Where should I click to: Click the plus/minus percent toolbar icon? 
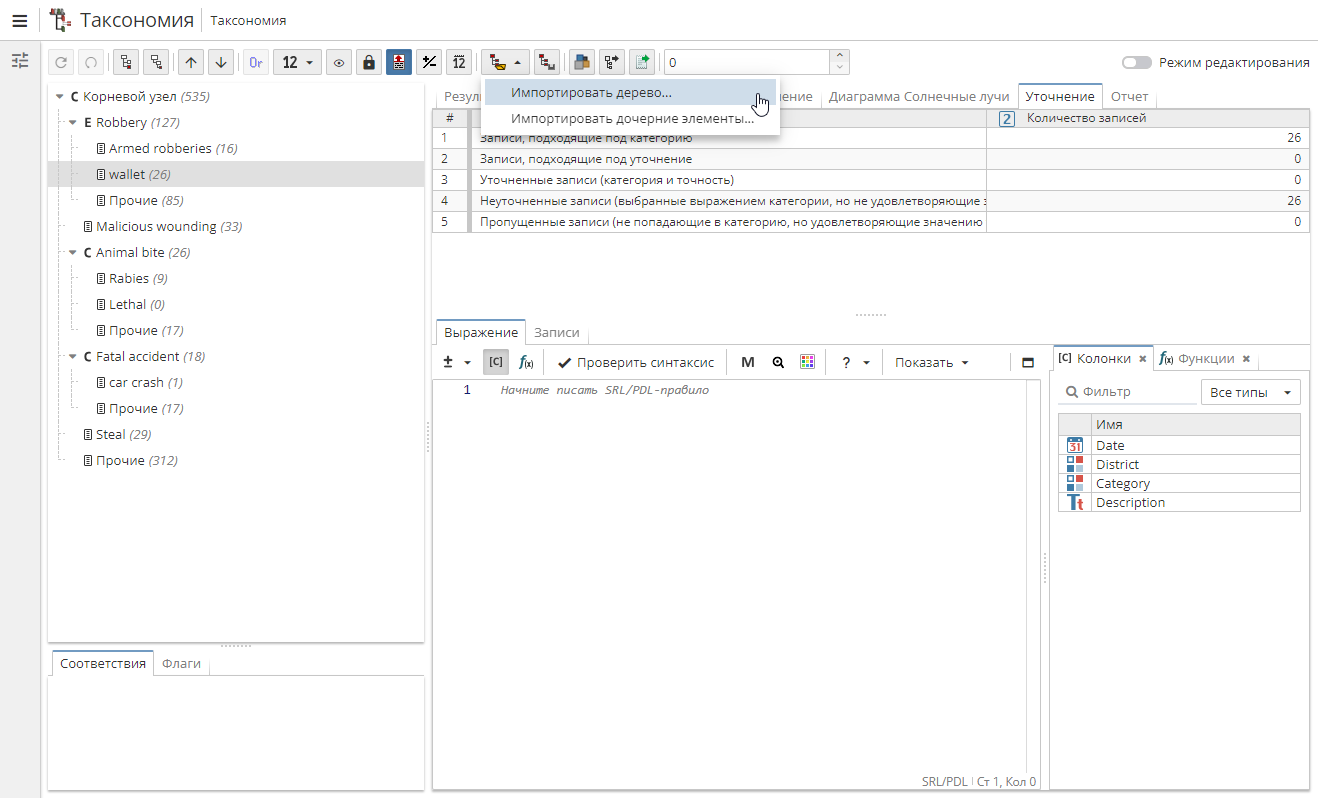tap(429, 62)
